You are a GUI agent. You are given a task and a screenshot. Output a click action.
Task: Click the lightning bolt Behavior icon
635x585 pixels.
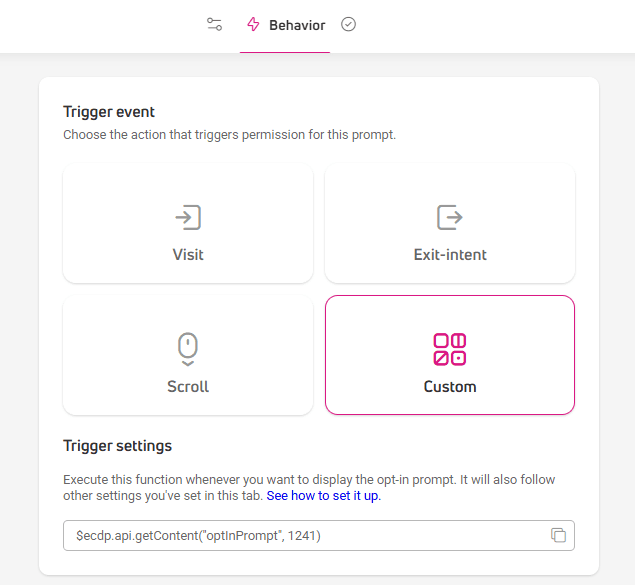[253, 24]
